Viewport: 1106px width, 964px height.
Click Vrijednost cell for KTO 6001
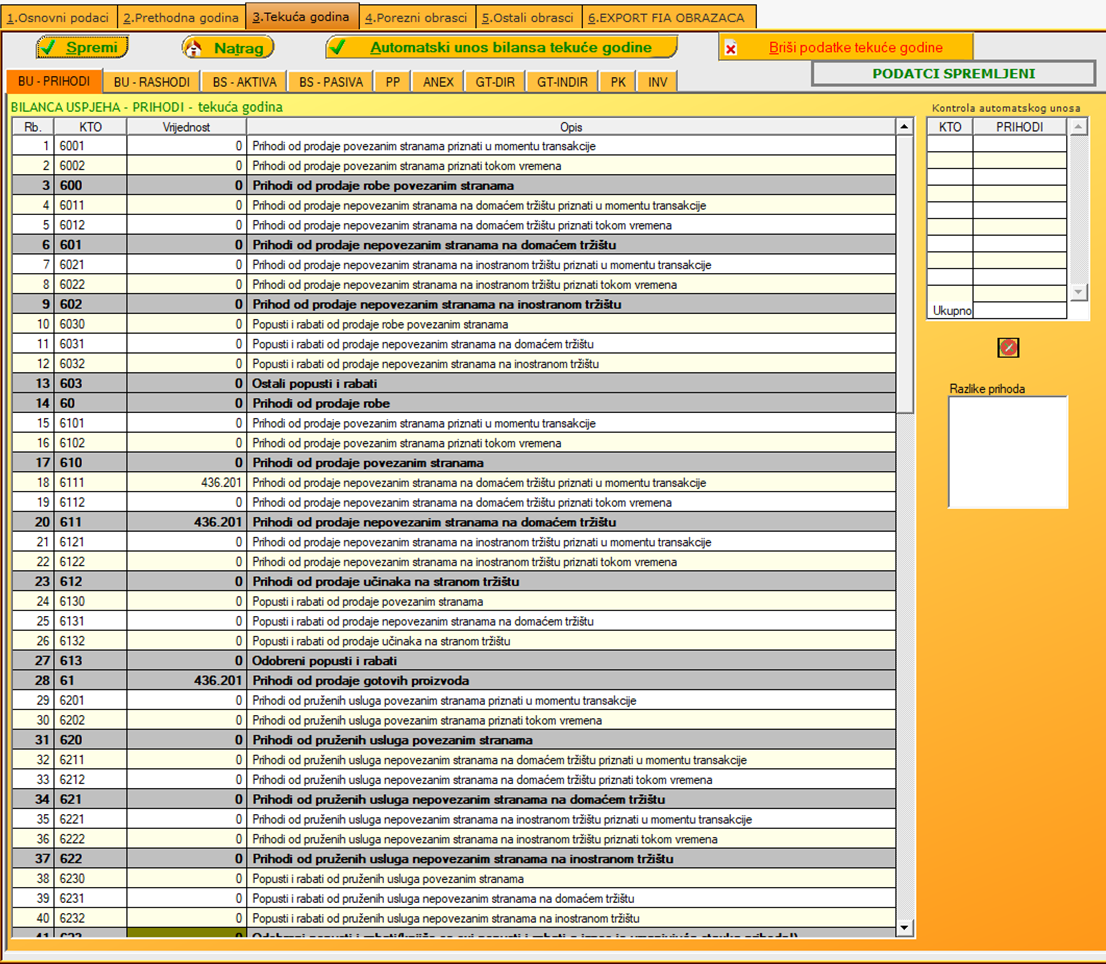pos(186,146)
